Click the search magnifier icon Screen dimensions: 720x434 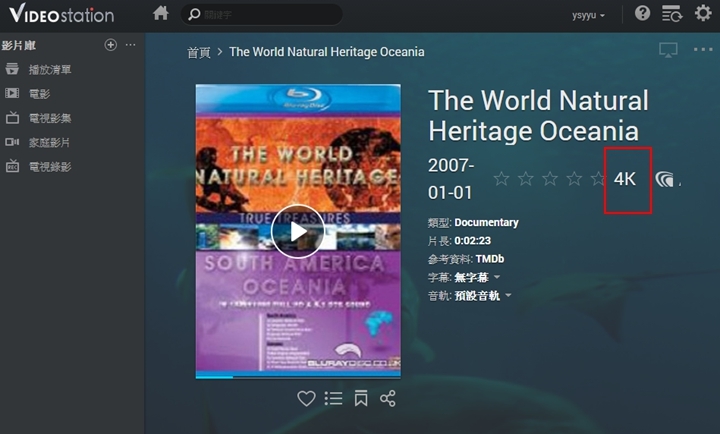(x=194, y=15)
